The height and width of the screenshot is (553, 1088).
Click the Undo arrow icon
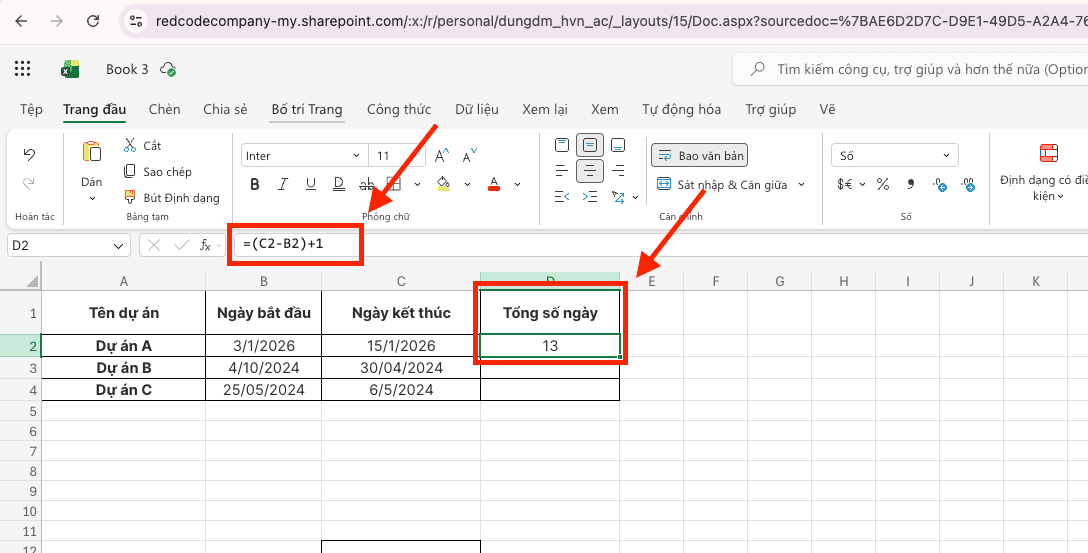point(29,154)
